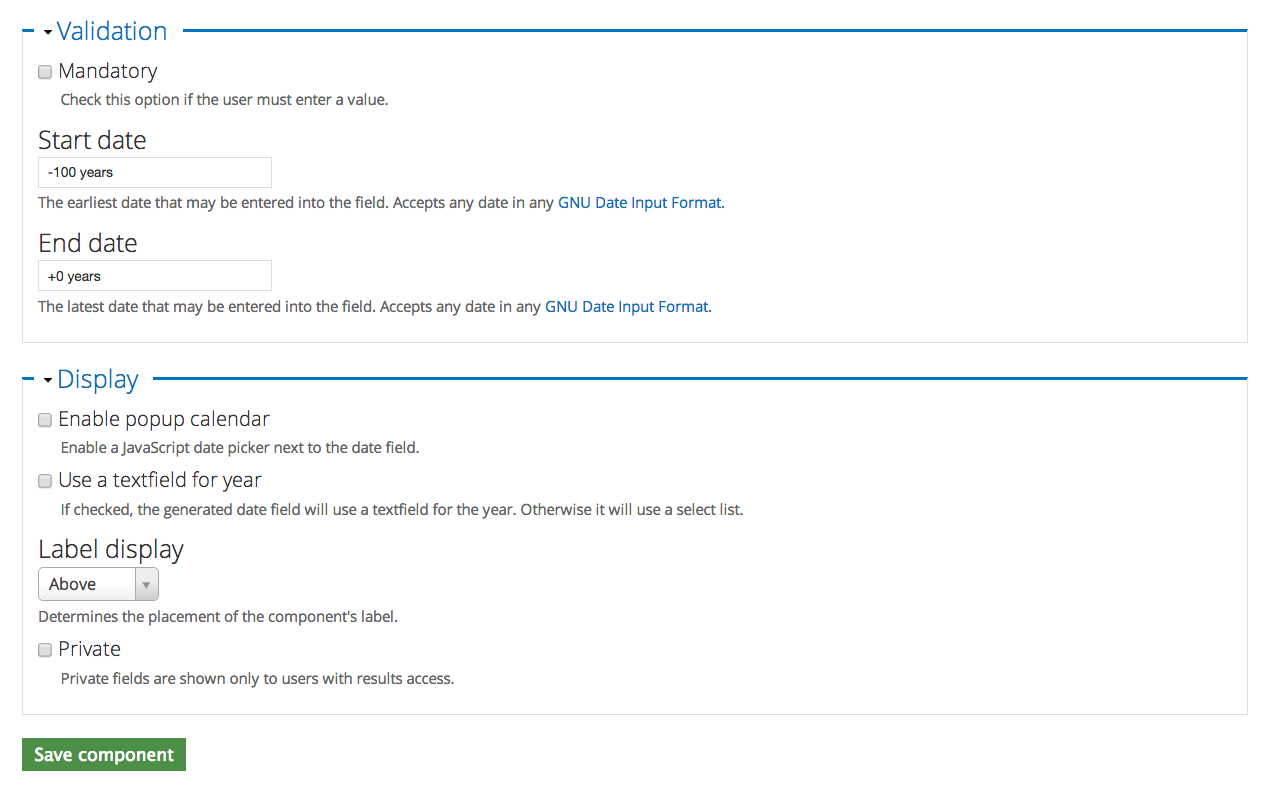The height and width of the screenshot is (793, 1272).
Task: Click the Use a textfield for year label
Action: tap(160, 480)
